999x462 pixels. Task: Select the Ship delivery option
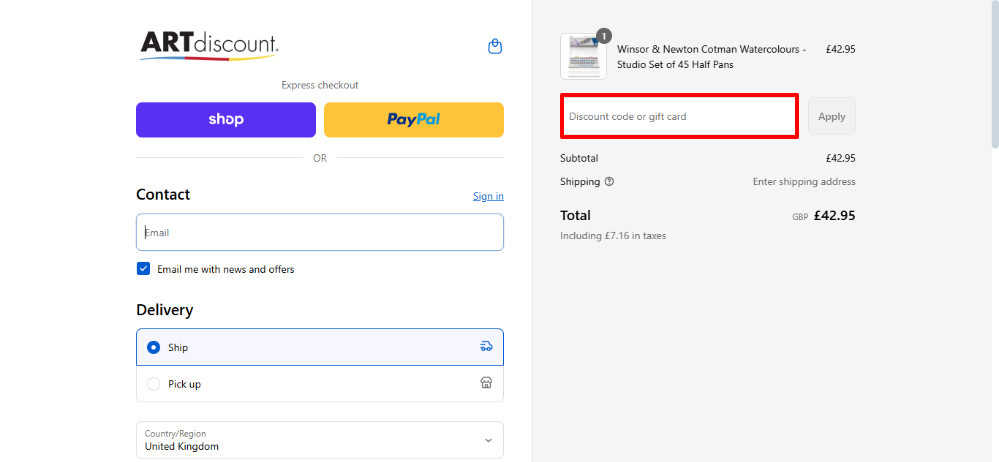pos(320,347)
